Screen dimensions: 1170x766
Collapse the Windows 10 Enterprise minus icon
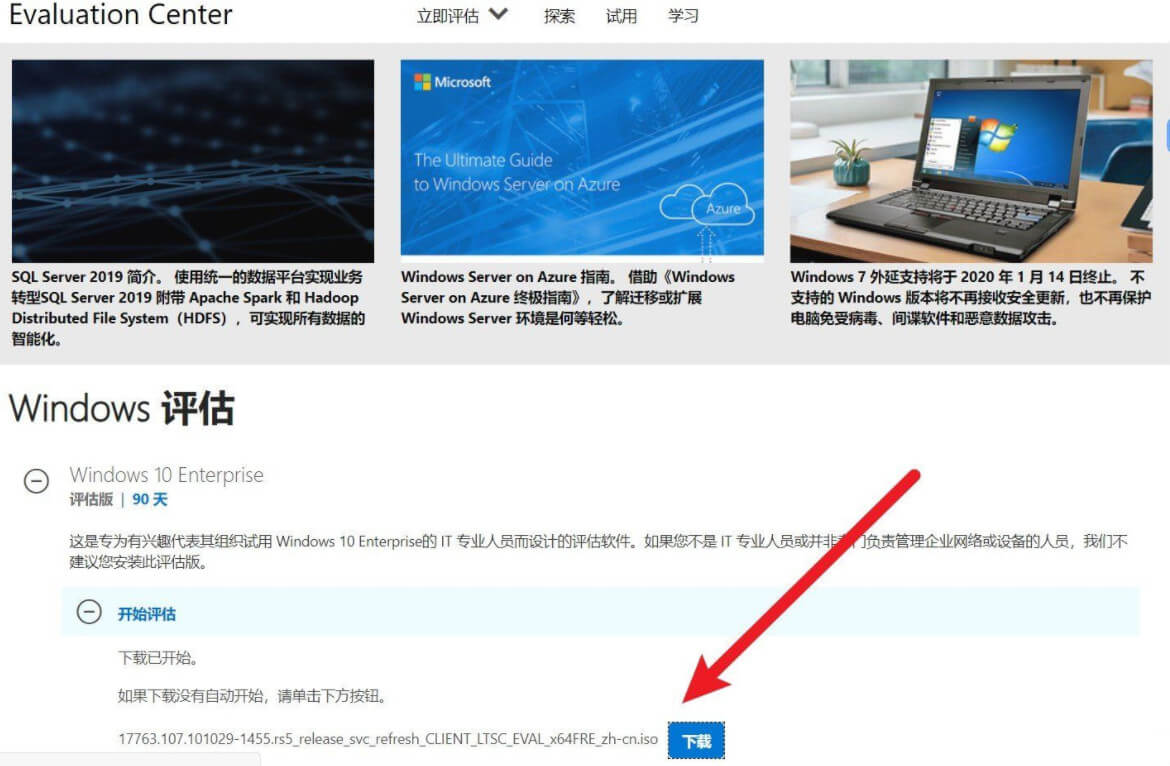[x=36, y=481]
